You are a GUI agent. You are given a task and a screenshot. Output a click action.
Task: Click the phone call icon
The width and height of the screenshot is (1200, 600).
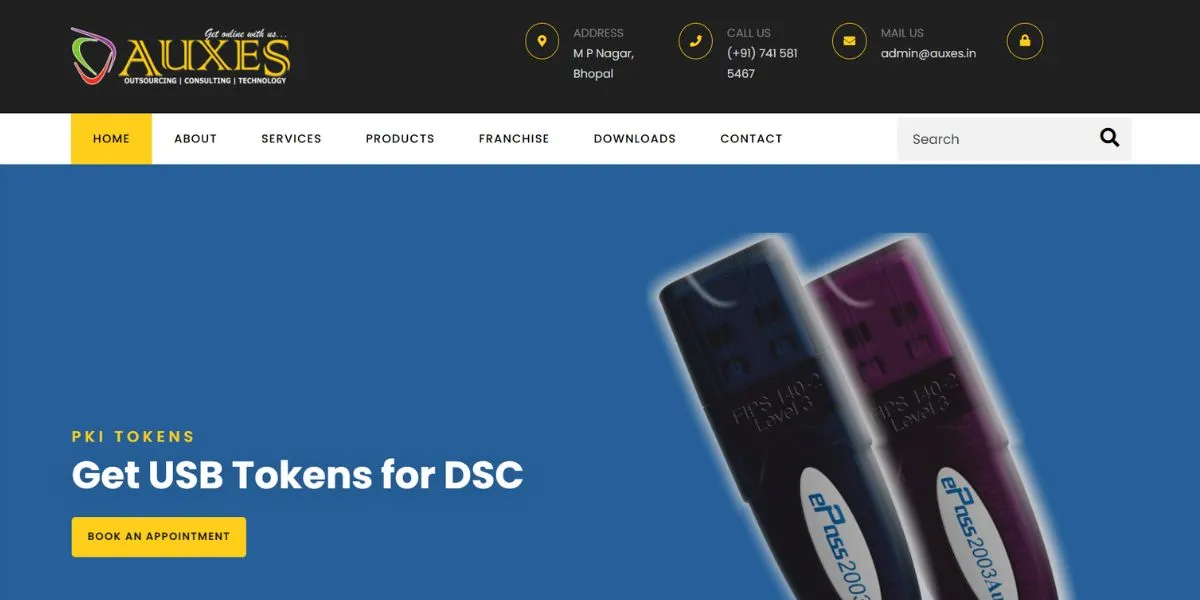pos(695,41)
